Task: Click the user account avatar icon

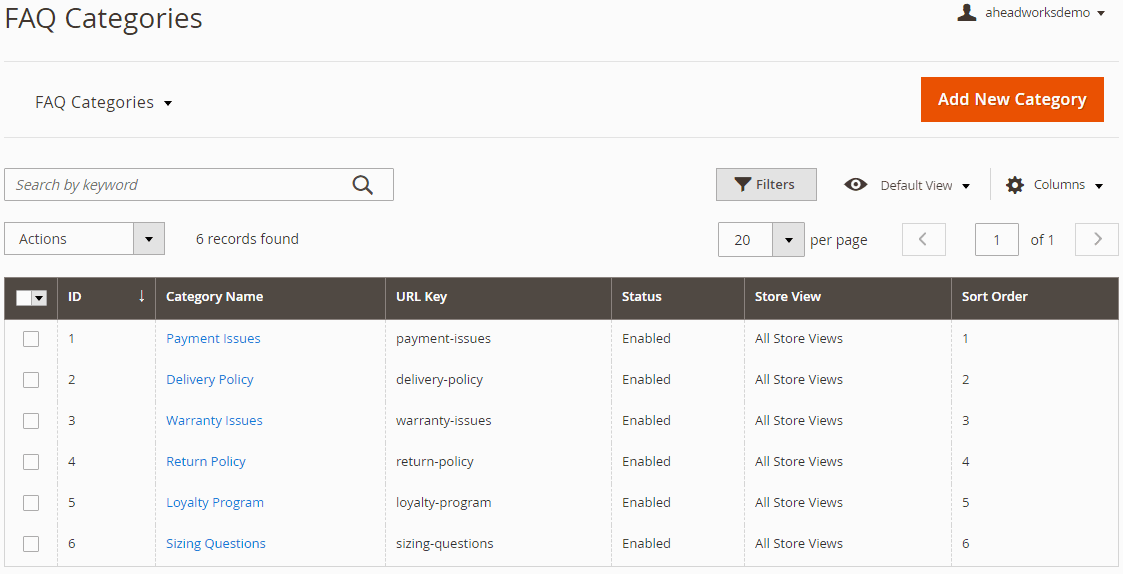Action: (966, 13)
